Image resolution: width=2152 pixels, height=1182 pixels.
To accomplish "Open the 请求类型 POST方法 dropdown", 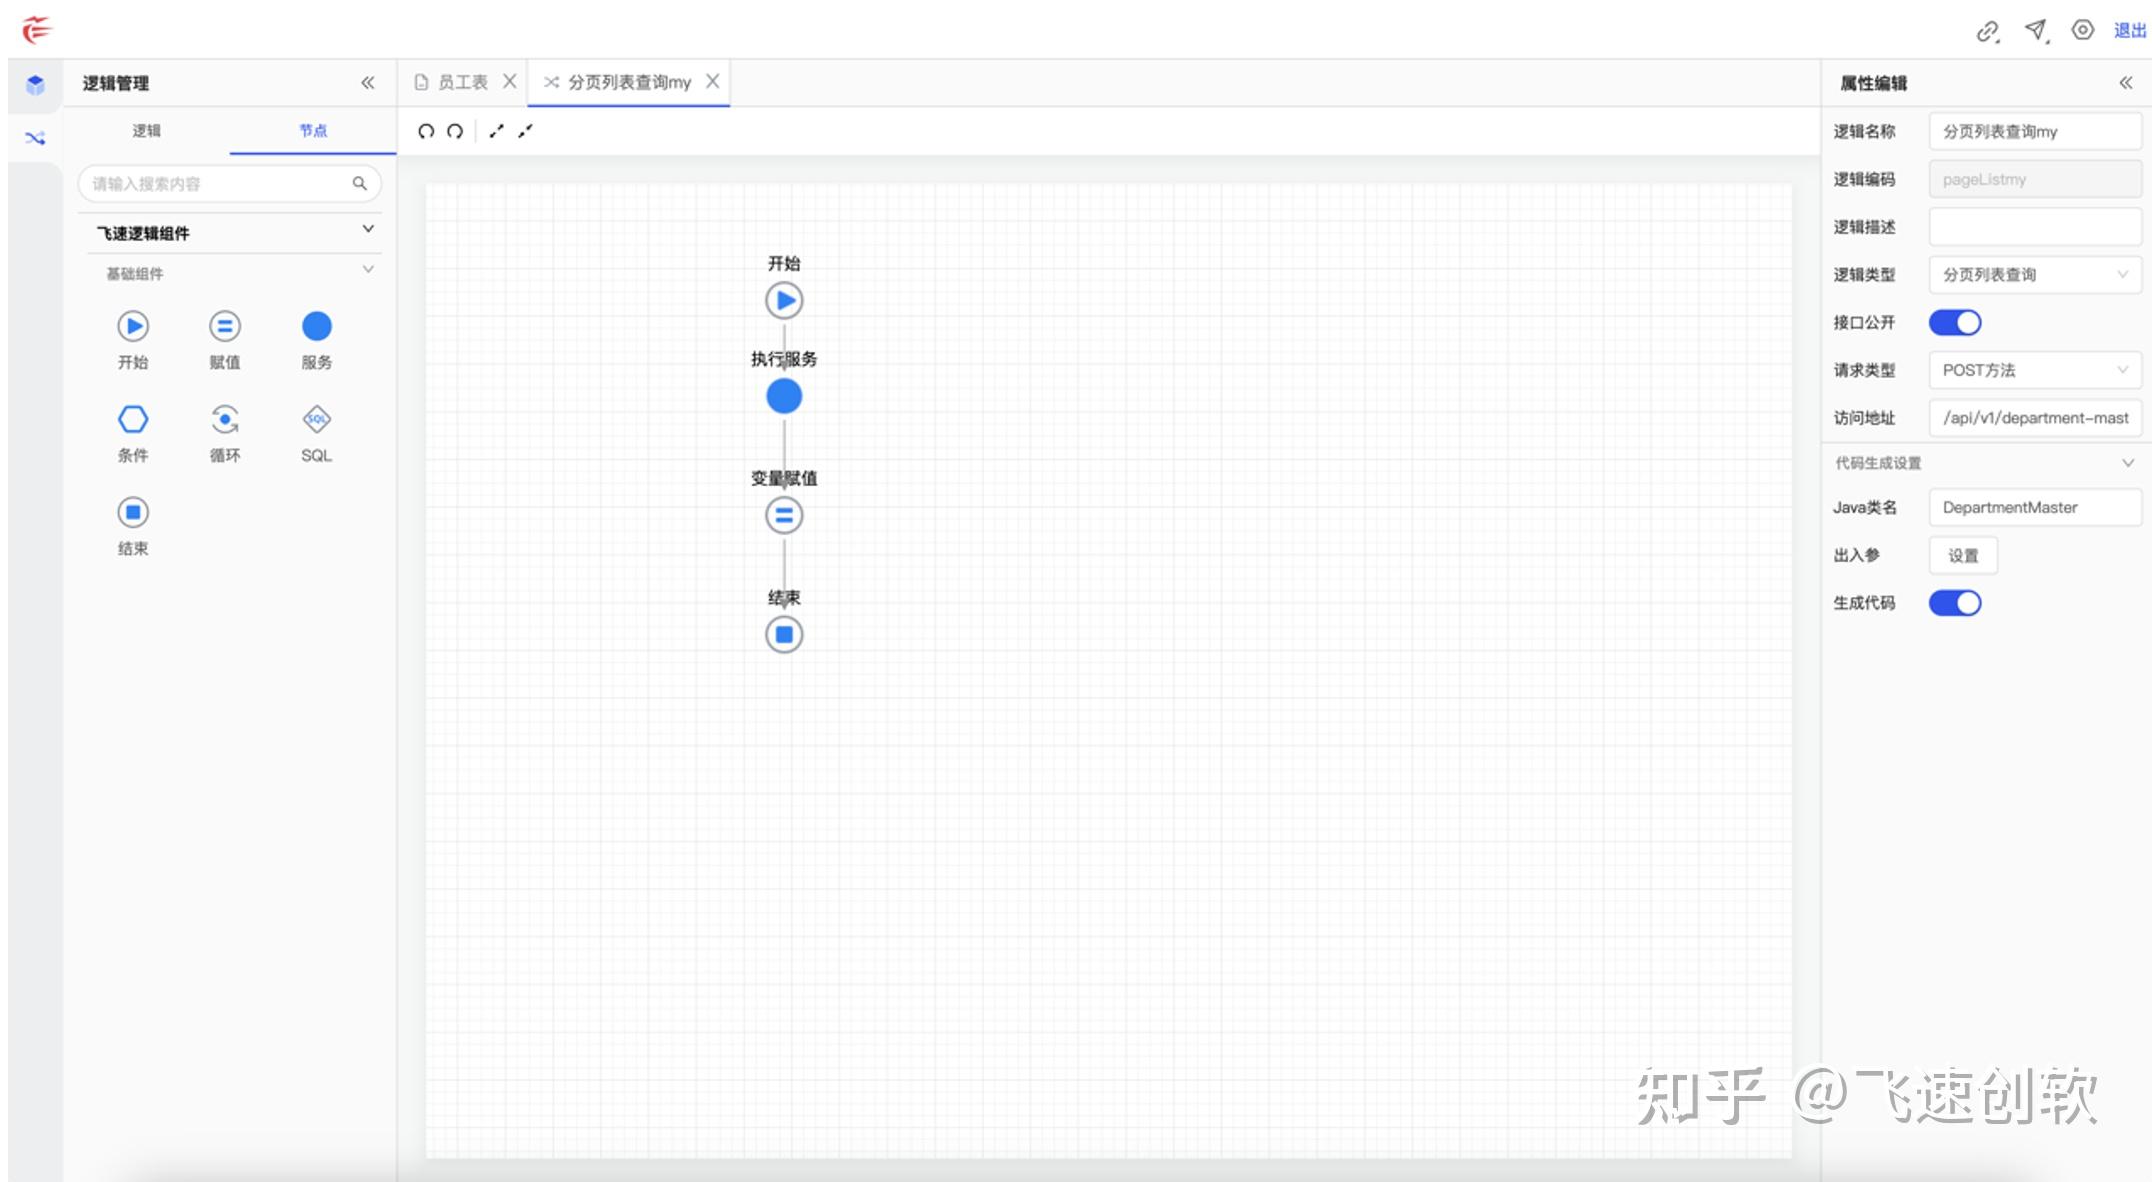I will tap(2034, 370).
